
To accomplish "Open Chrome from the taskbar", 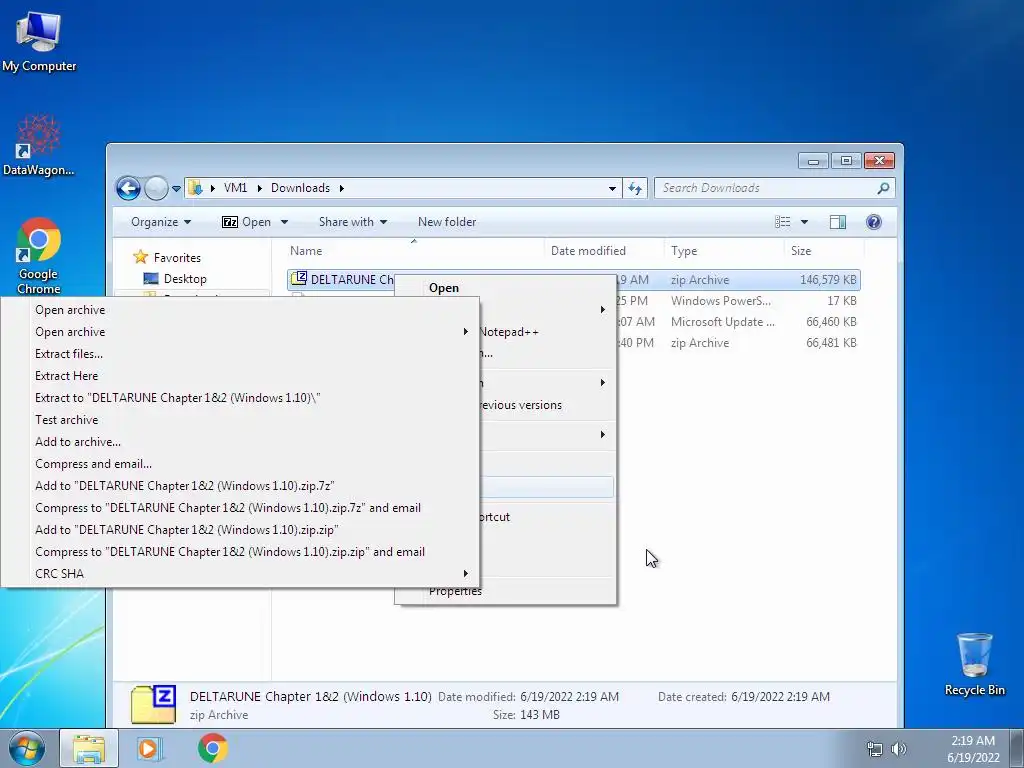I will click(213, 748).
